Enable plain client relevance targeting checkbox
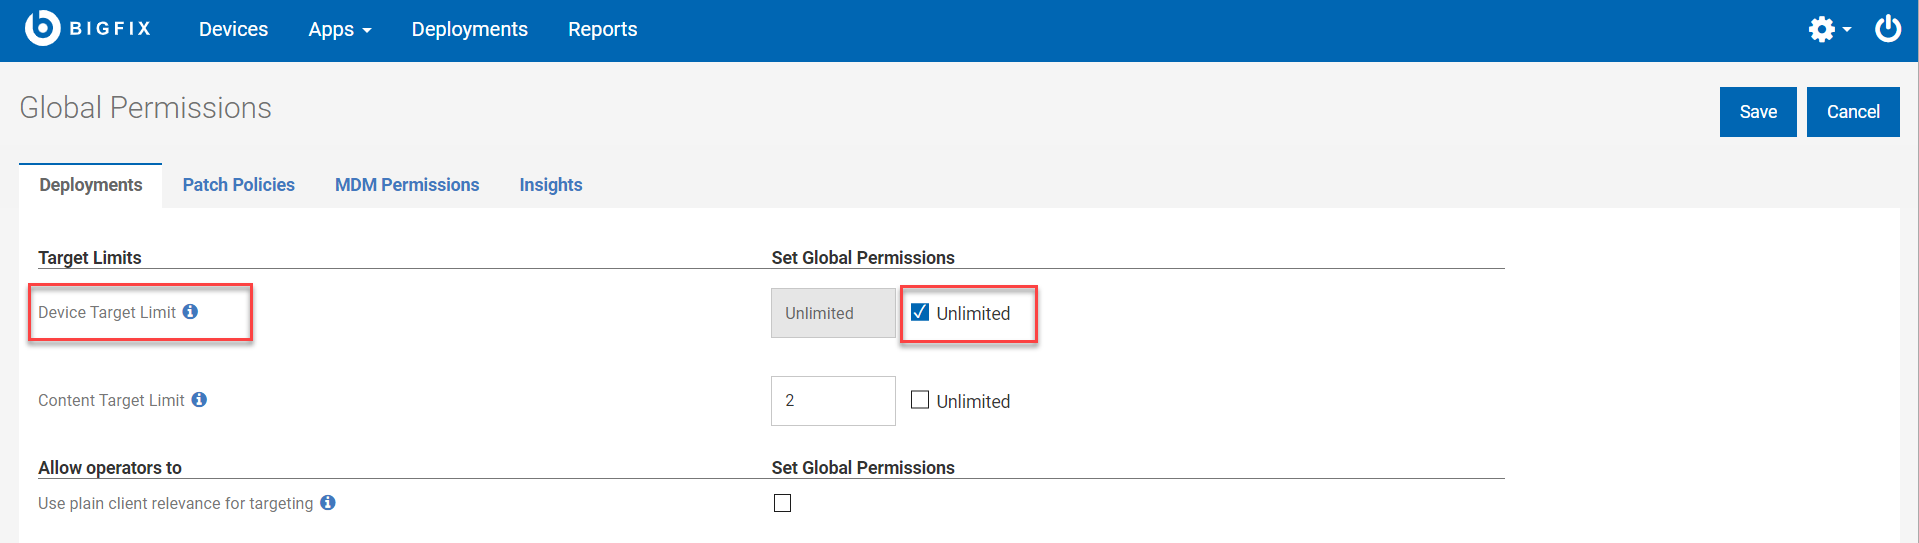 pyautogui.click(x=782, y=503)
